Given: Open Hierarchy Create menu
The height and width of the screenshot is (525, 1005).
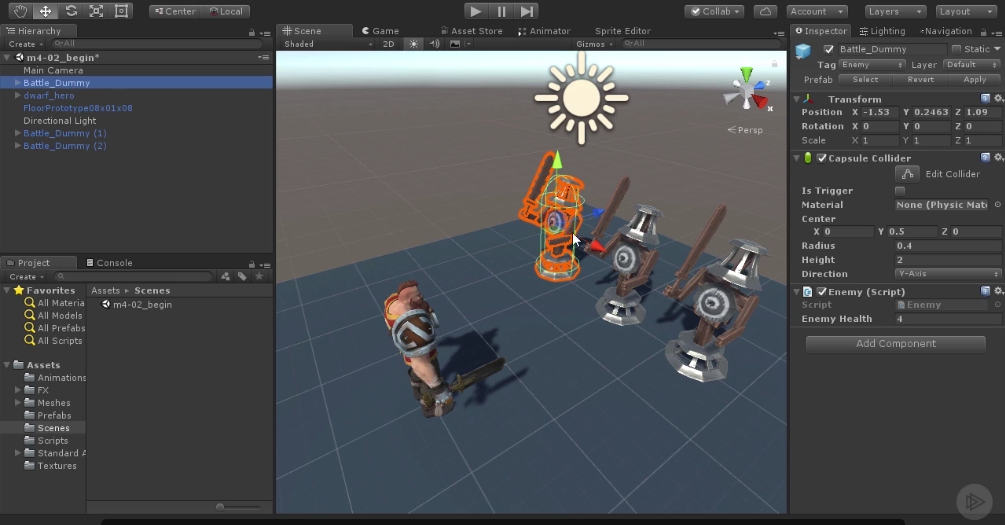Looking at the screenshot, I should pyautogui.click(x=26, y=44).
